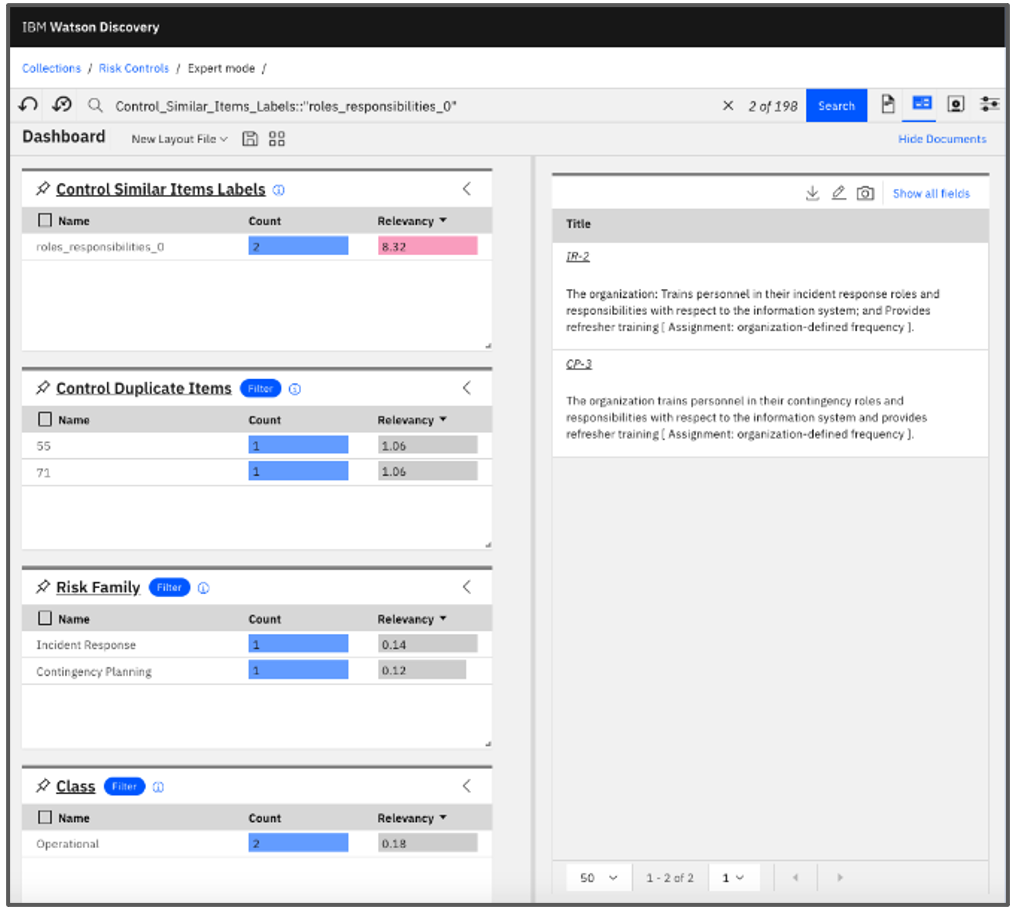This screenshot has width=1014, height=913.
Task: Collapse the Class panel
Action: point(467,786)
